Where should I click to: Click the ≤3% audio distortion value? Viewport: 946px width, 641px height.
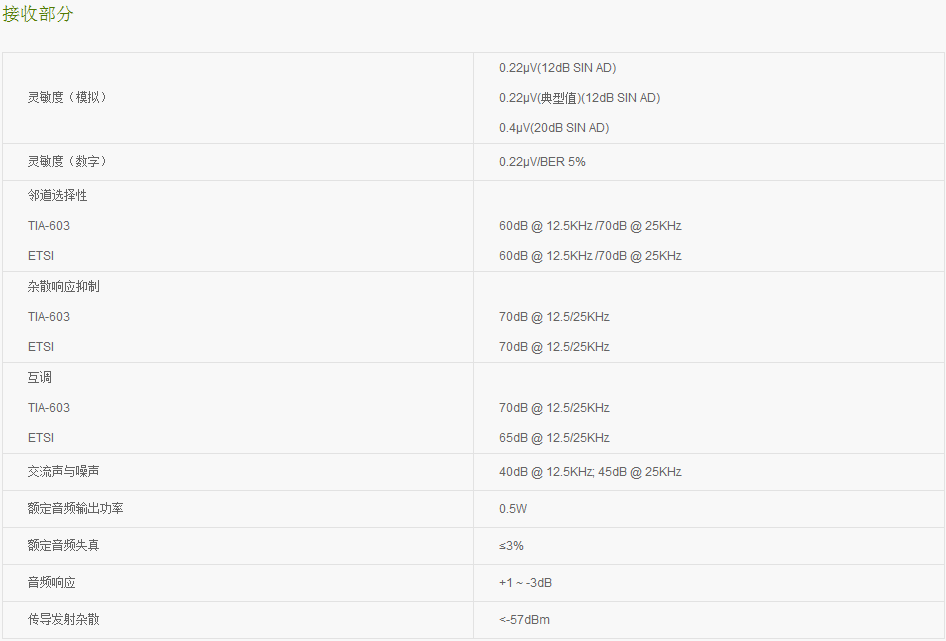[511, 546]
